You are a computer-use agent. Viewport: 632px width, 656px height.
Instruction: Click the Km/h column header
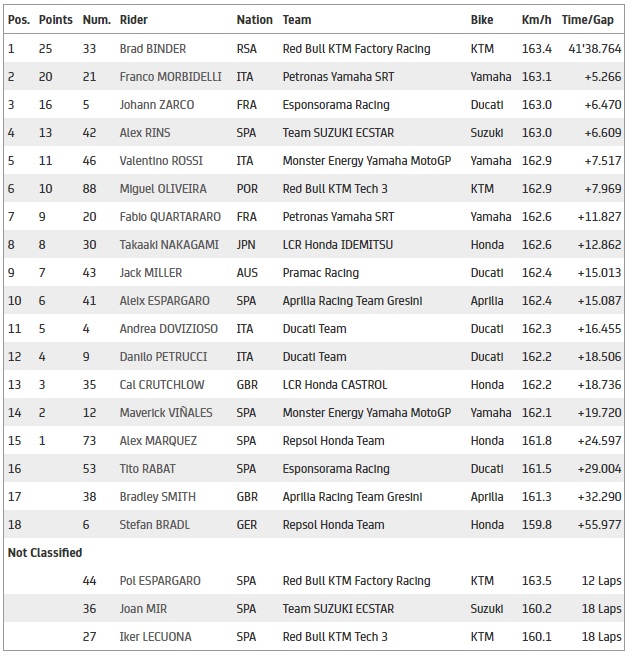click(x=536, y=19)
